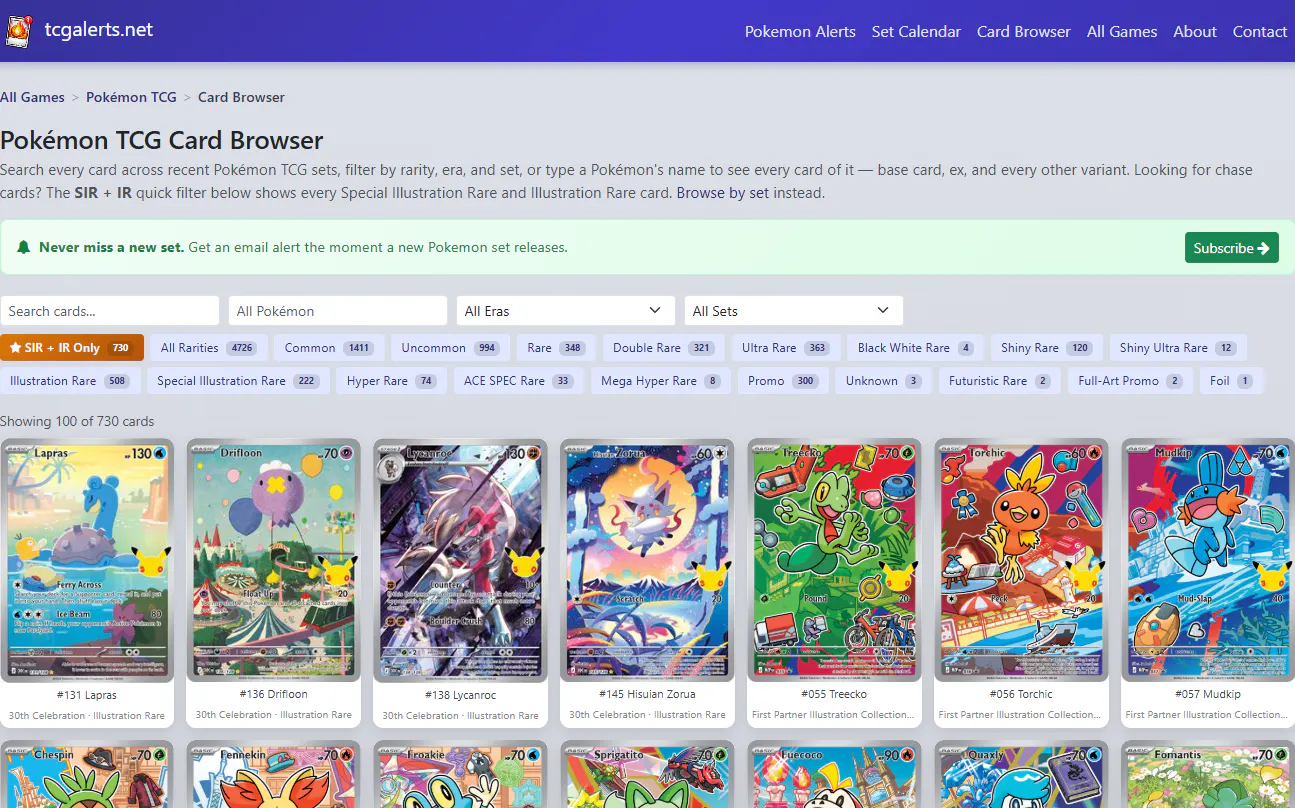Screen dimensions: 1295x808
Task: Select the All Rarities filter chip
Action: tap(208, 348)
